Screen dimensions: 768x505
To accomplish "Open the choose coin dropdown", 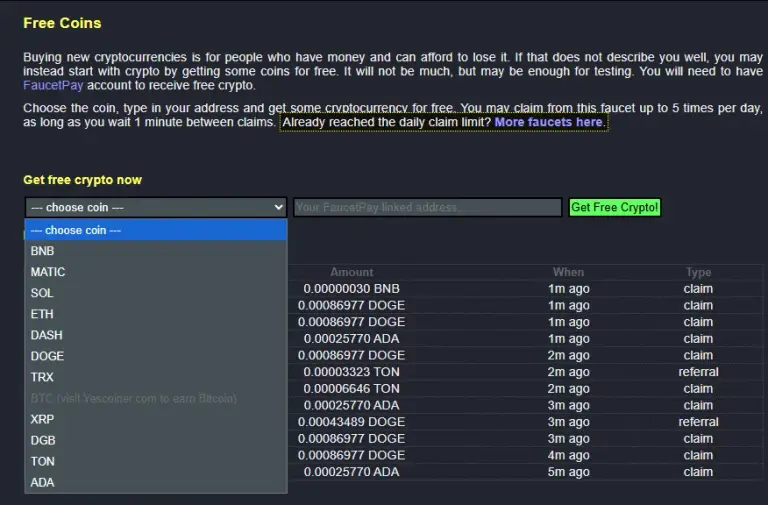I will (156, 207).
